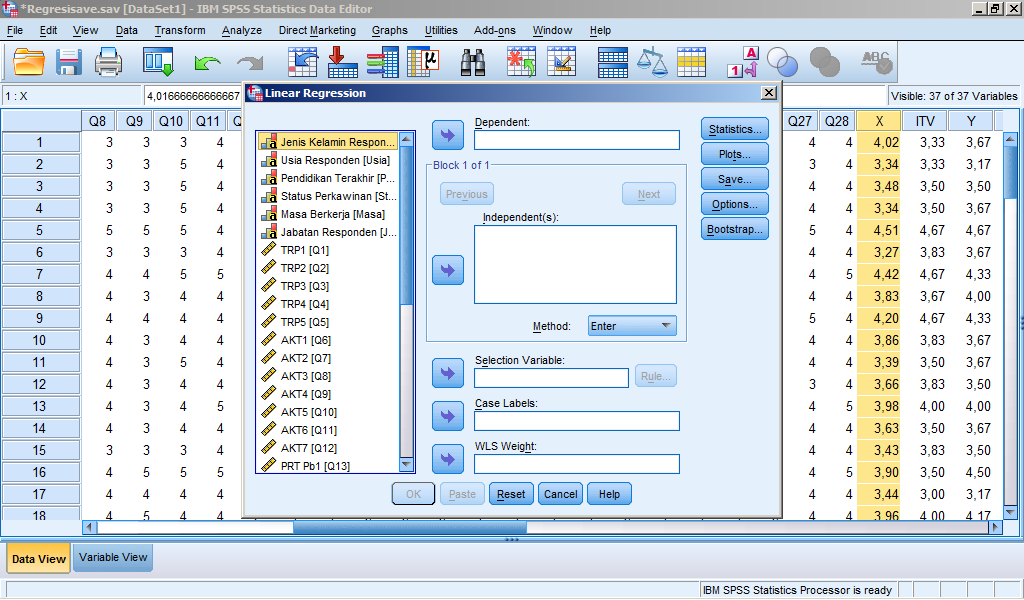Click the ITV column header
The image size is (1024, 600).
(925, 121)
